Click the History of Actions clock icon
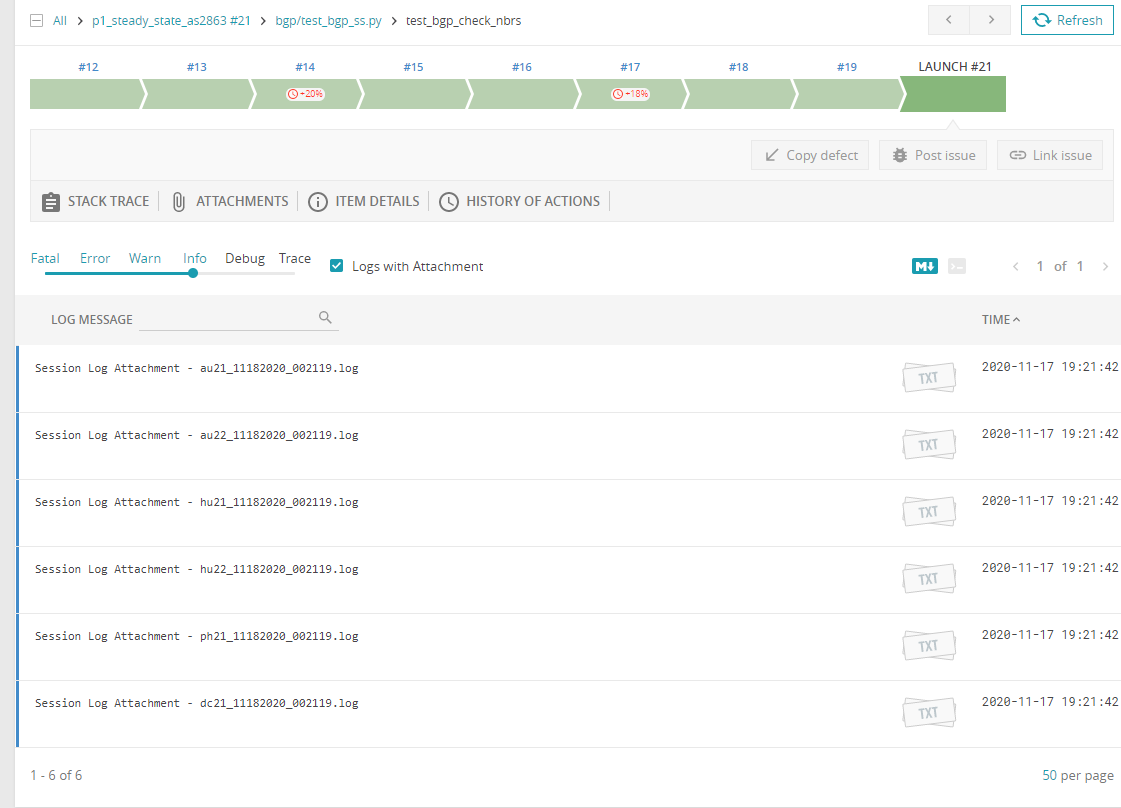The width and height of the screenshot is (1121, 808). click(449, 201)
